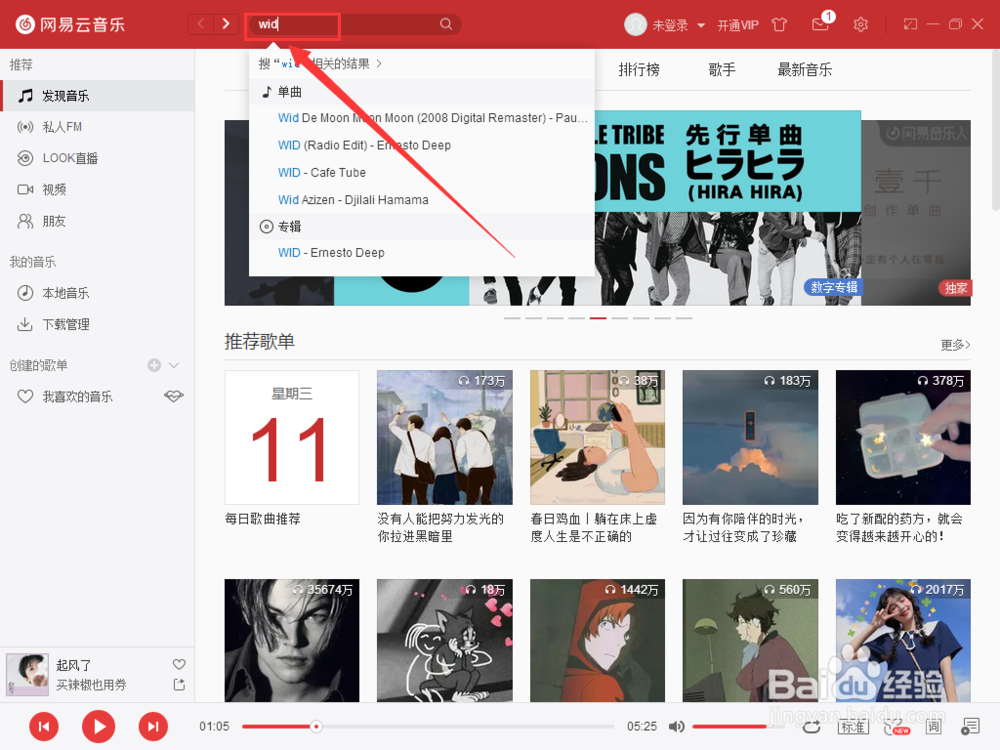This screenshot has width=1000, height=750.
Task: Skip to next track
Action: (x=153, y=726)
